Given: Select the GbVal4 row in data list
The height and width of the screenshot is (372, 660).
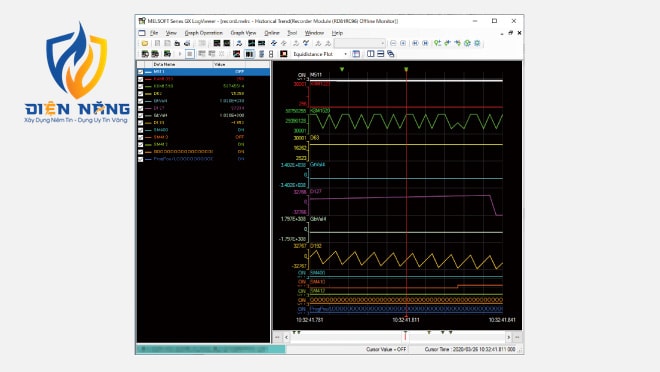Looking at the screenshot, I should (203, 115).
